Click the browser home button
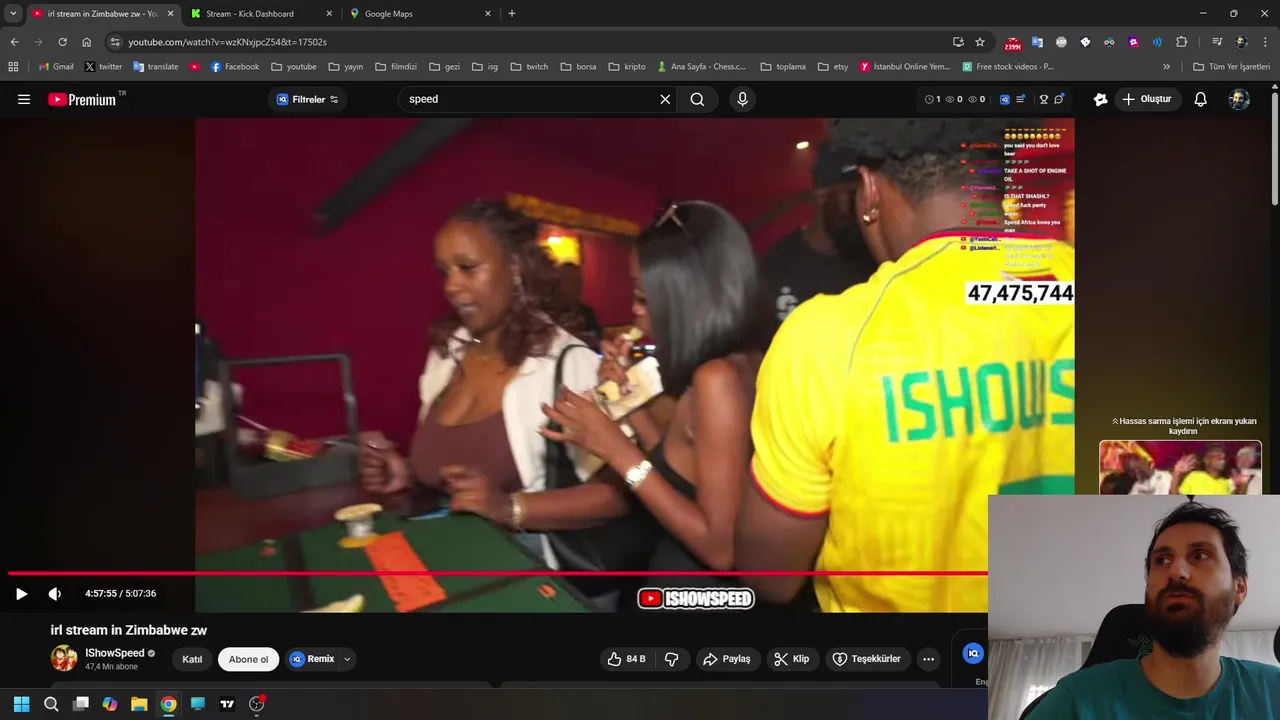Viewport: 1280px width, 720px height. (87, 42)
